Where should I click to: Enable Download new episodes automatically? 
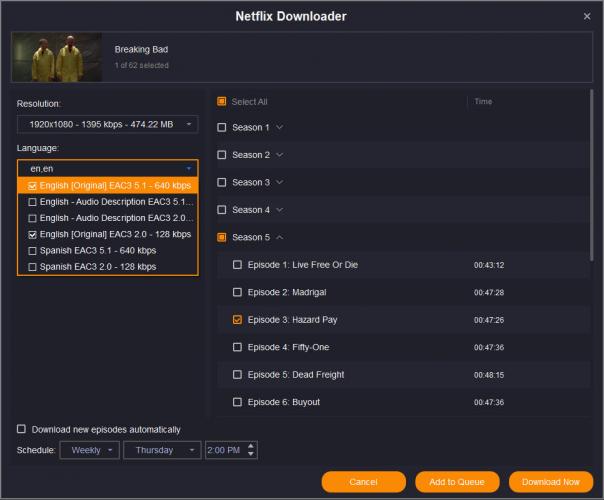click(22, 429)
